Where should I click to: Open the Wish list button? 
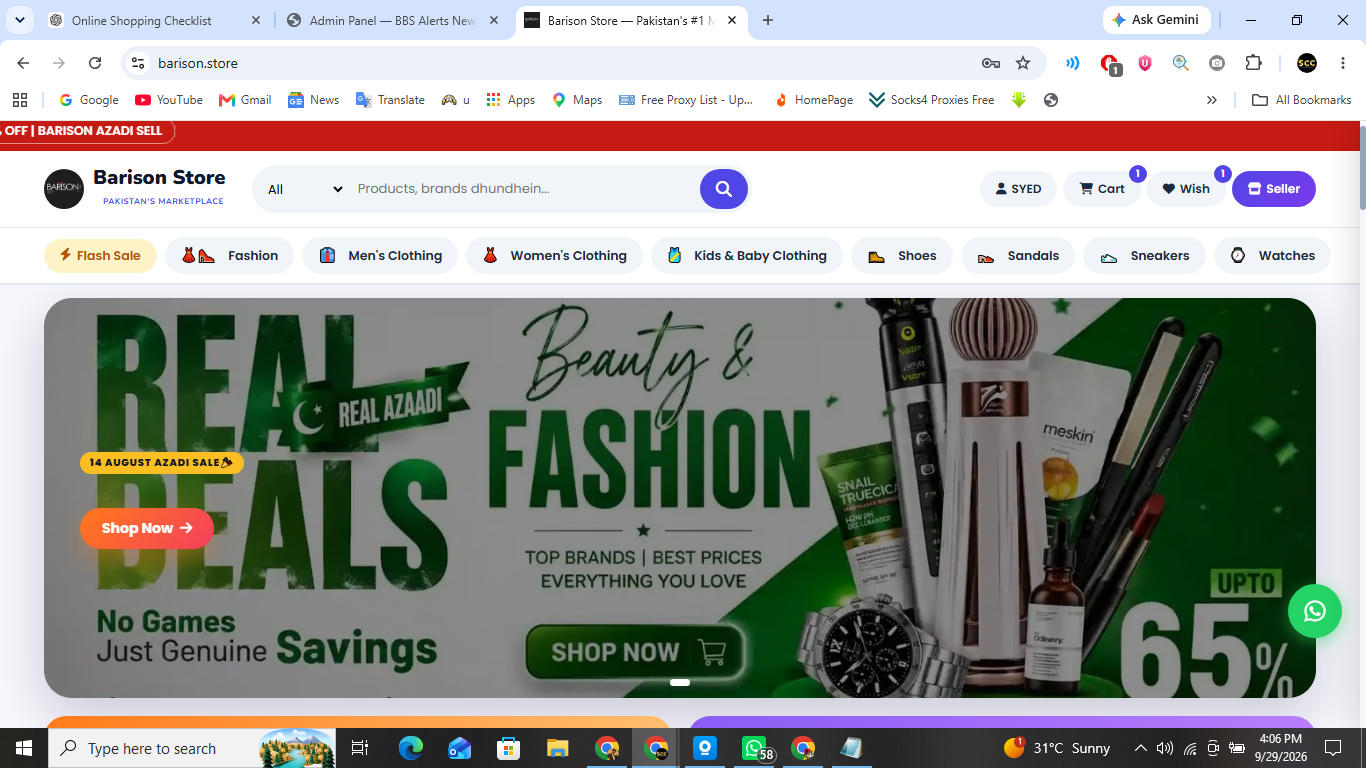(x=1185, y=189)
